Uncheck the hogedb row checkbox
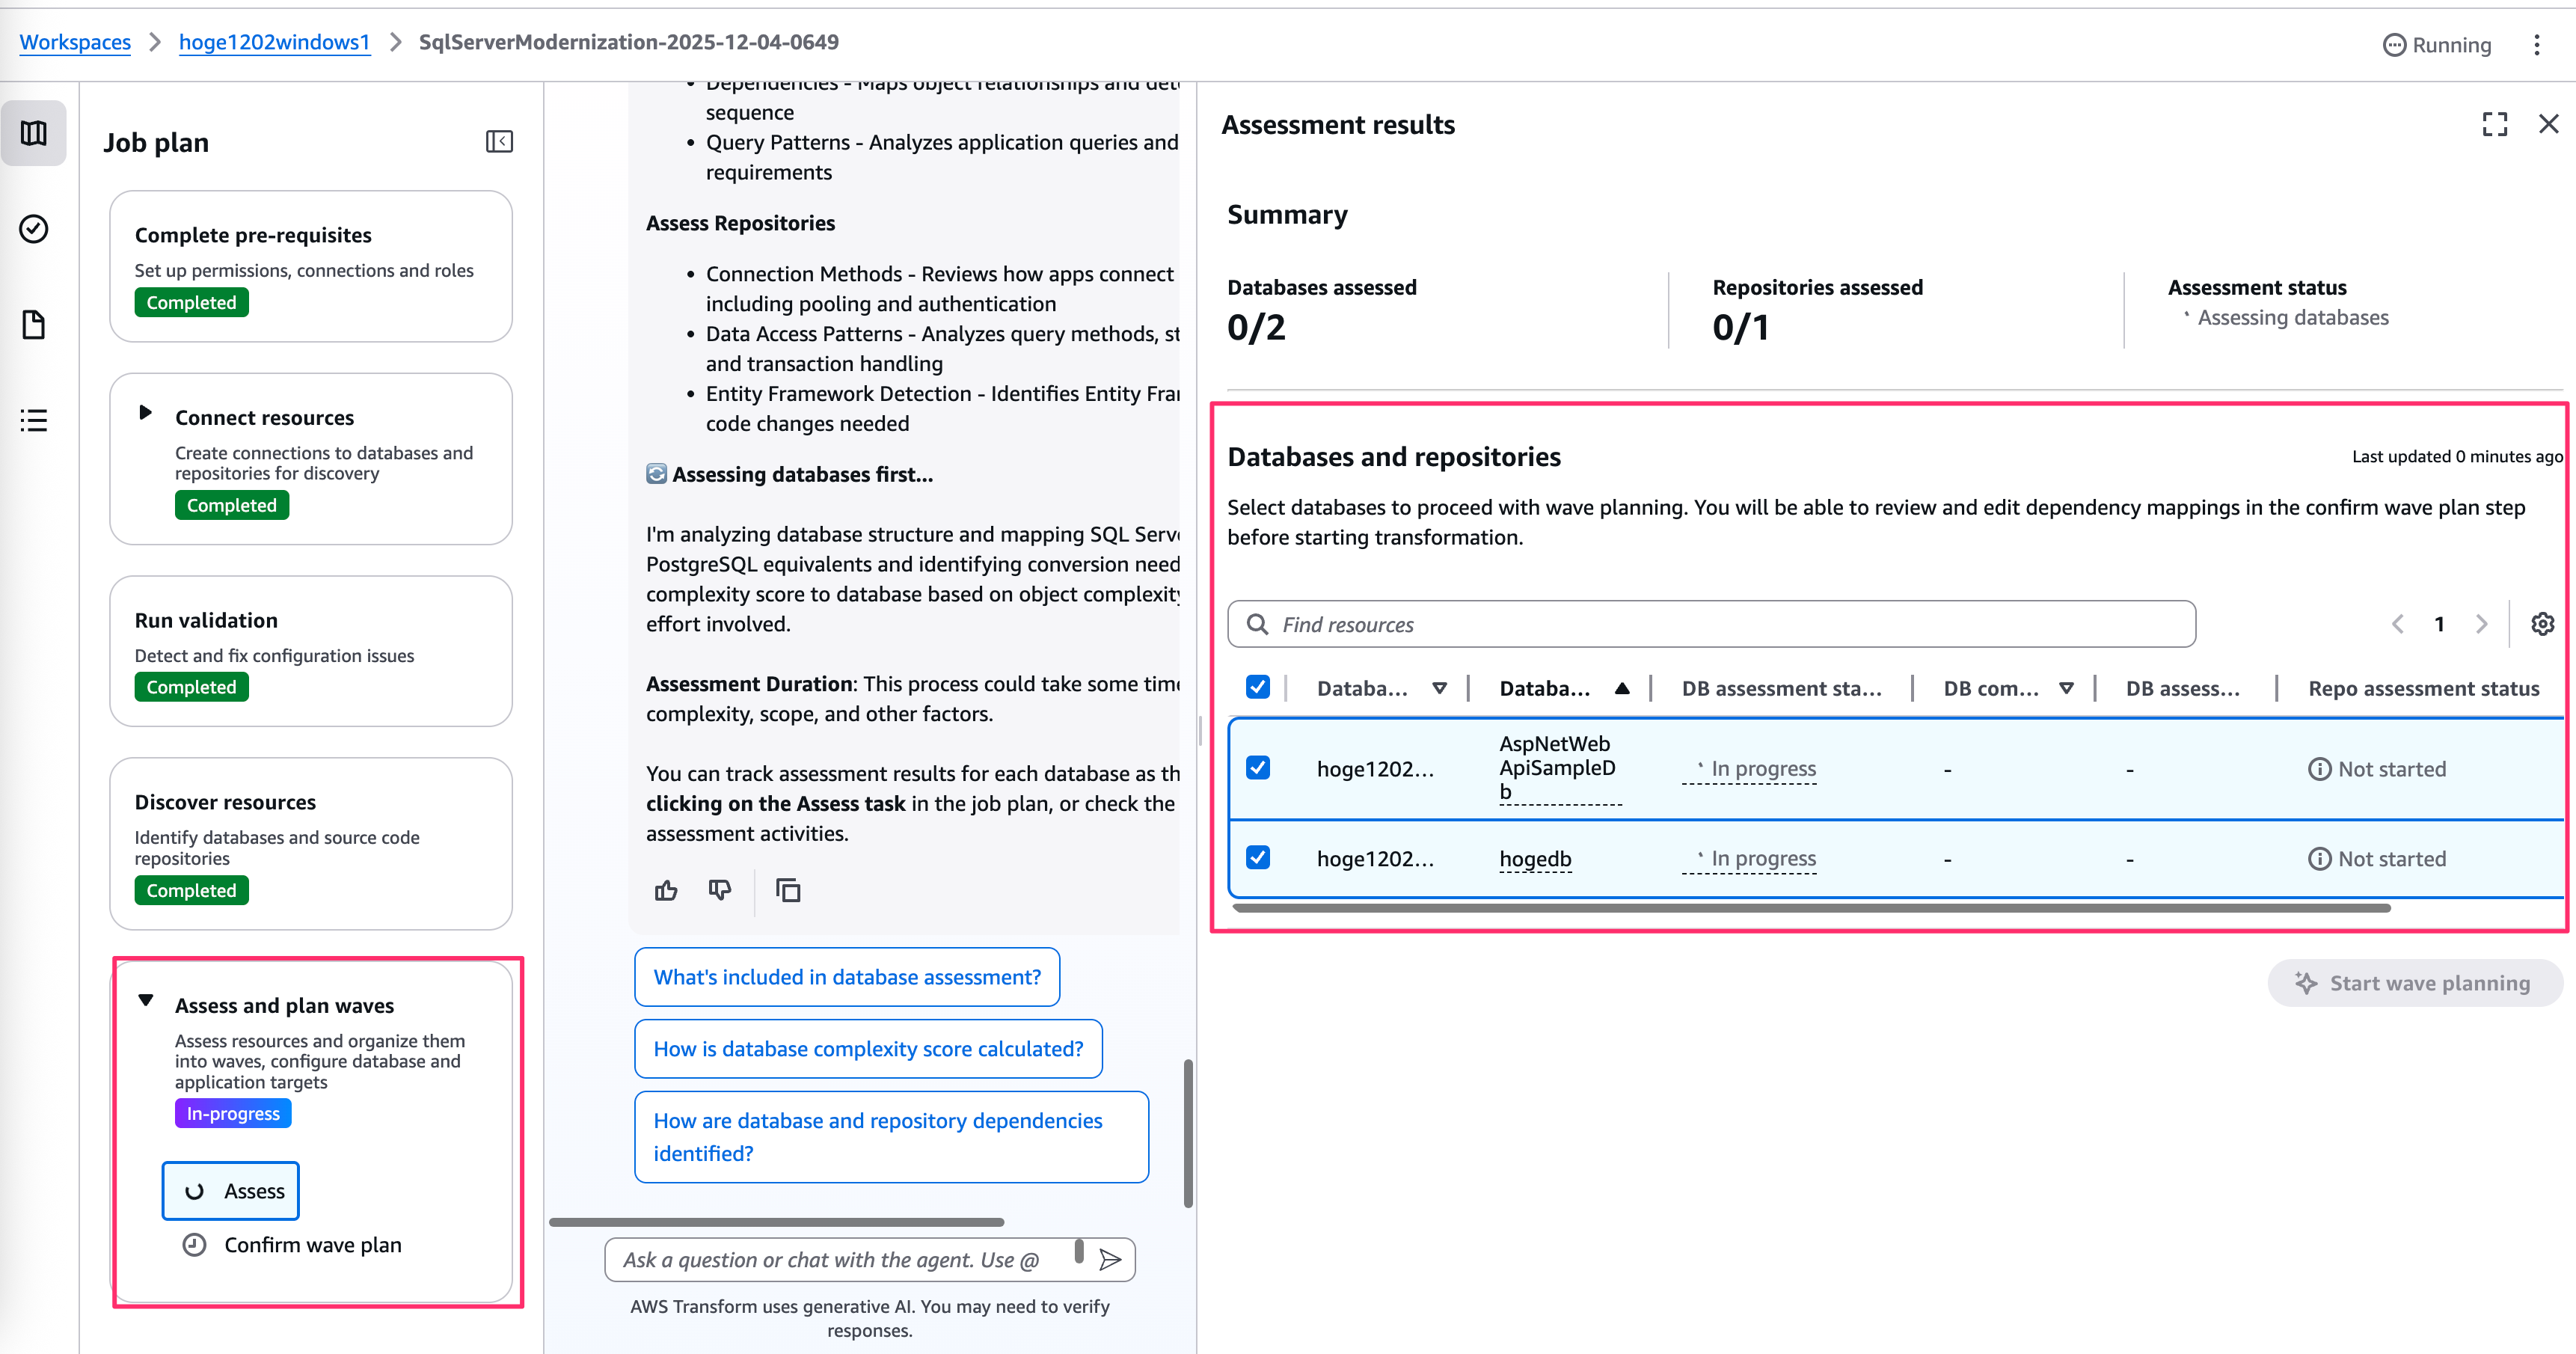Viewport: 2576px width, 1354px height. tap(1258, 858)
